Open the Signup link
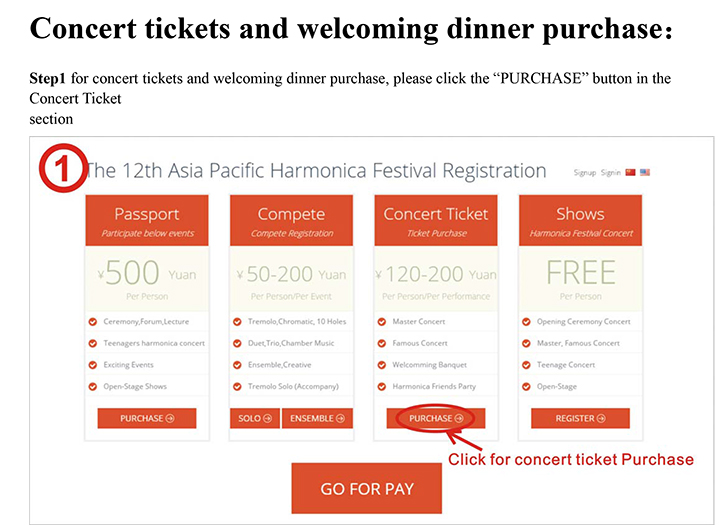723x525 pixels. pyautogui.click(x=585, y=172)
